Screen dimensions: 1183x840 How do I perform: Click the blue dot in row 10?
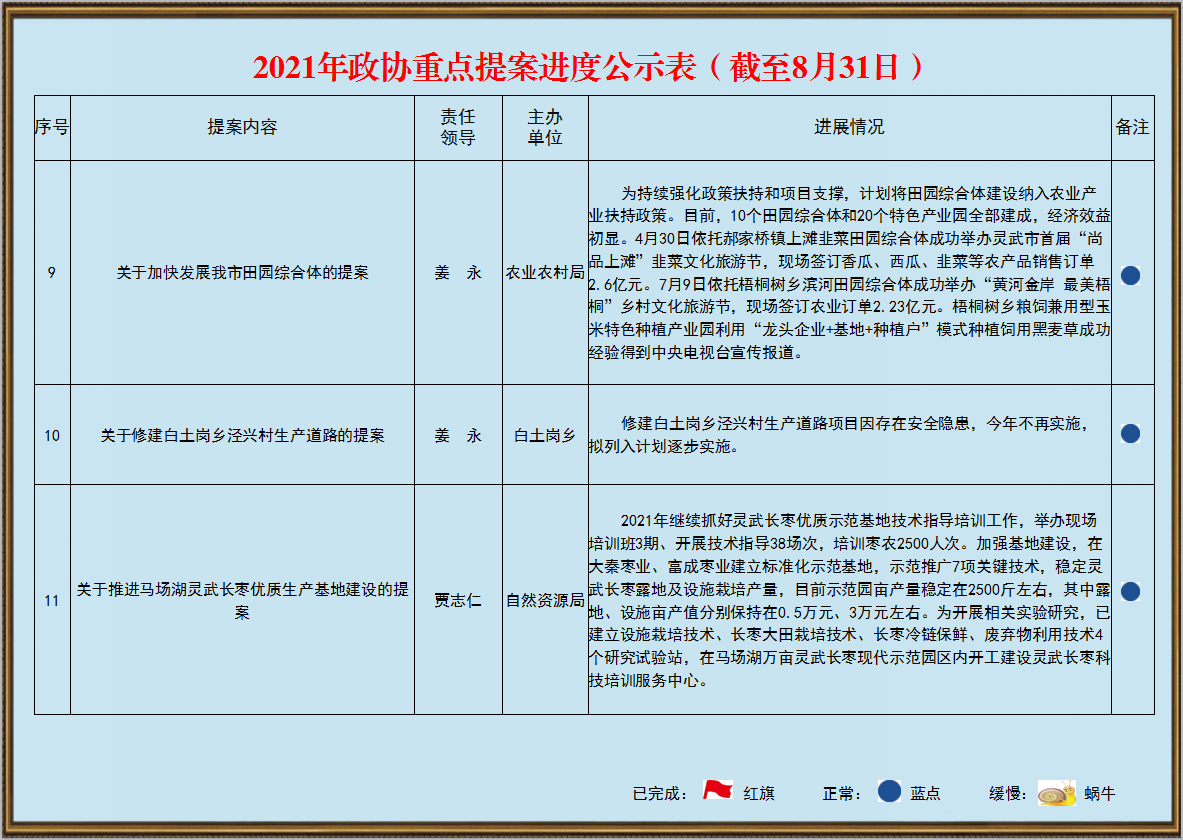point(1130,433)
